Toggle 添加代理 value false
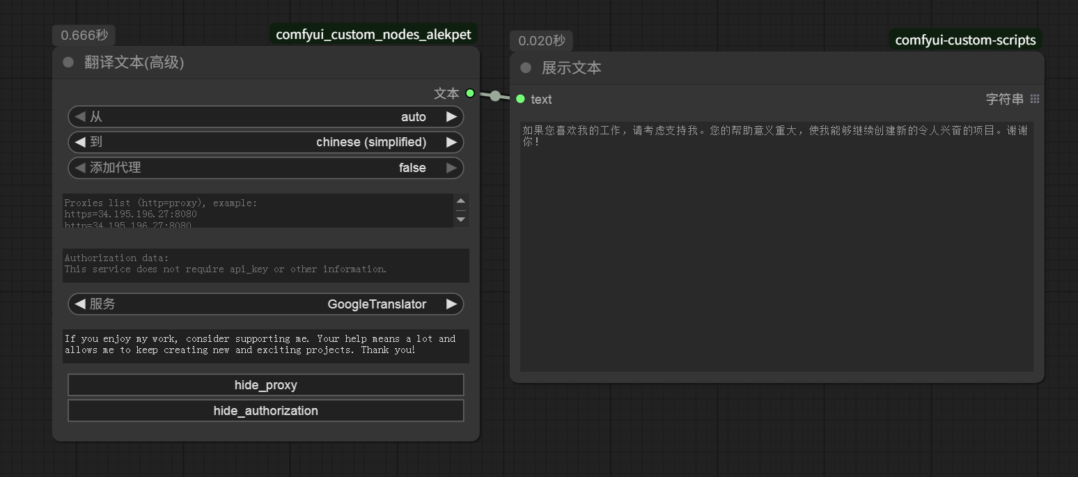 click(x=265, y=168)
